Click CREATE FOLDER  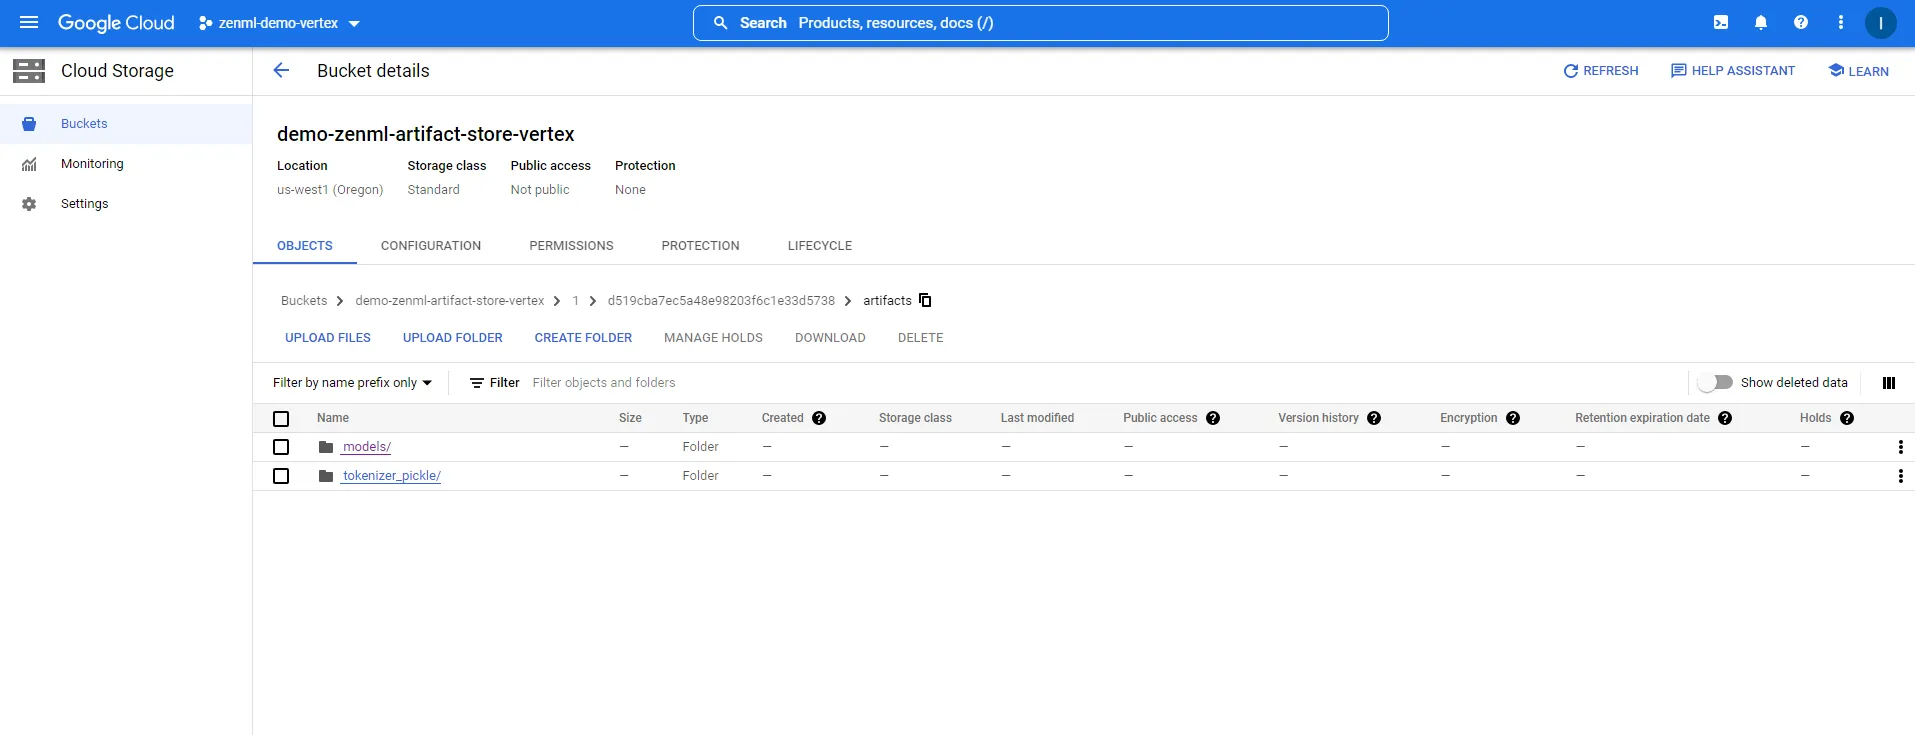pyautogui.click(x=583, y=338)
